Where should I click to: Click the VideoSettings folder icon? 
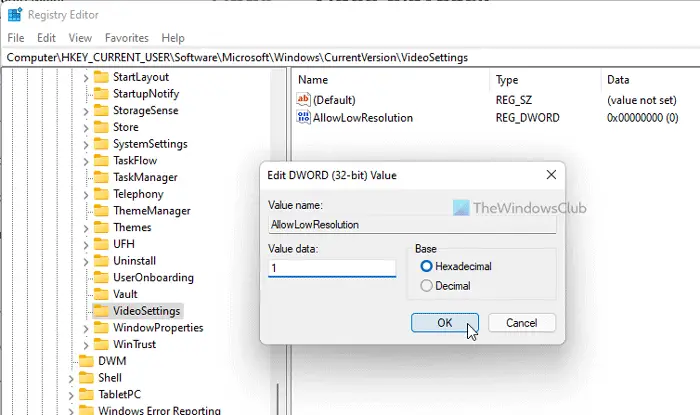(x=101, y=311)
